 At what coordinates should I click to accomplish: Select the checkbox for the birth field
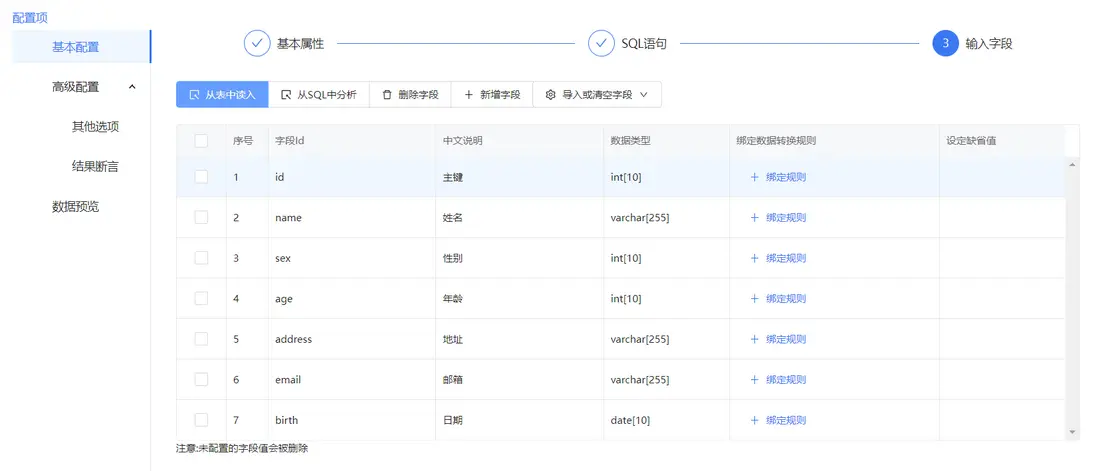[201, 420]
